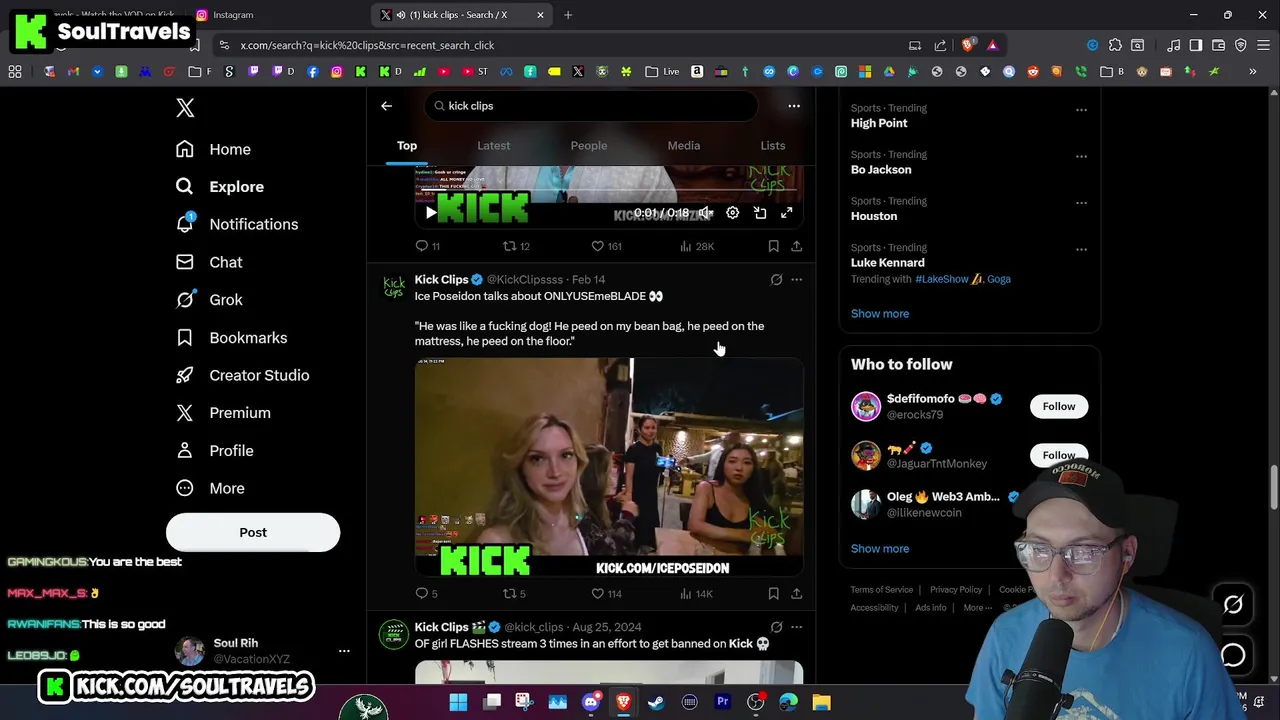
Task: Open more options for Bo Jackson trend
Action: (1081, 156)
